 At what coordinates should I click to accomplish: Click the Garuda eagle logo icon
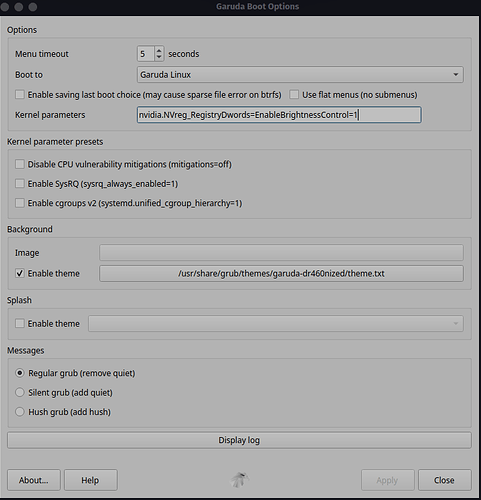click(x=239, y=480)
